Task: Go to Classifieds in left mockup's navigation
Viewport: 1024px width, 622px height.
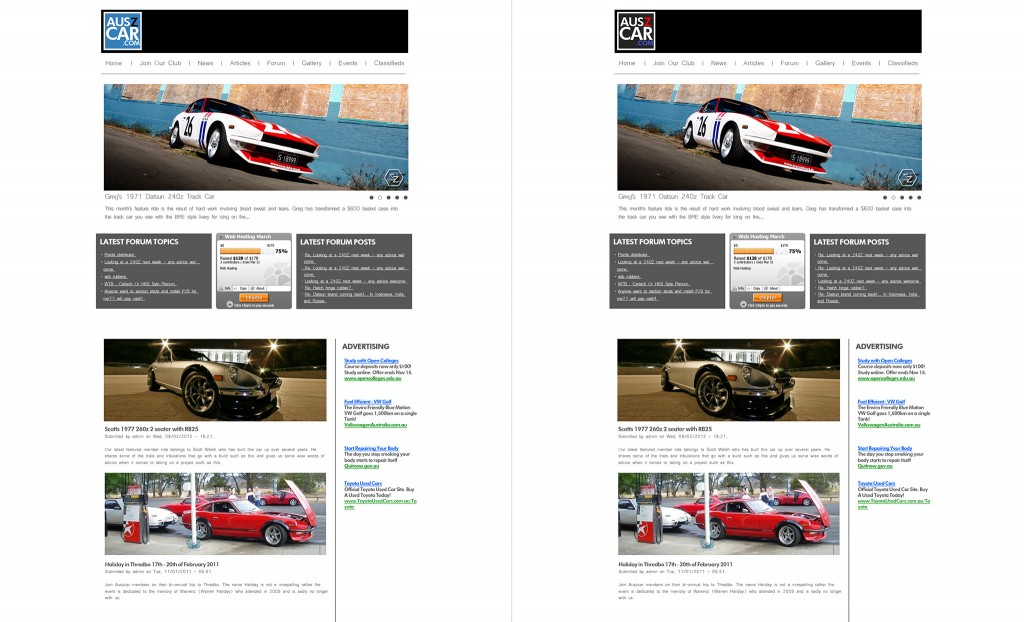Action: pos(389,63)
